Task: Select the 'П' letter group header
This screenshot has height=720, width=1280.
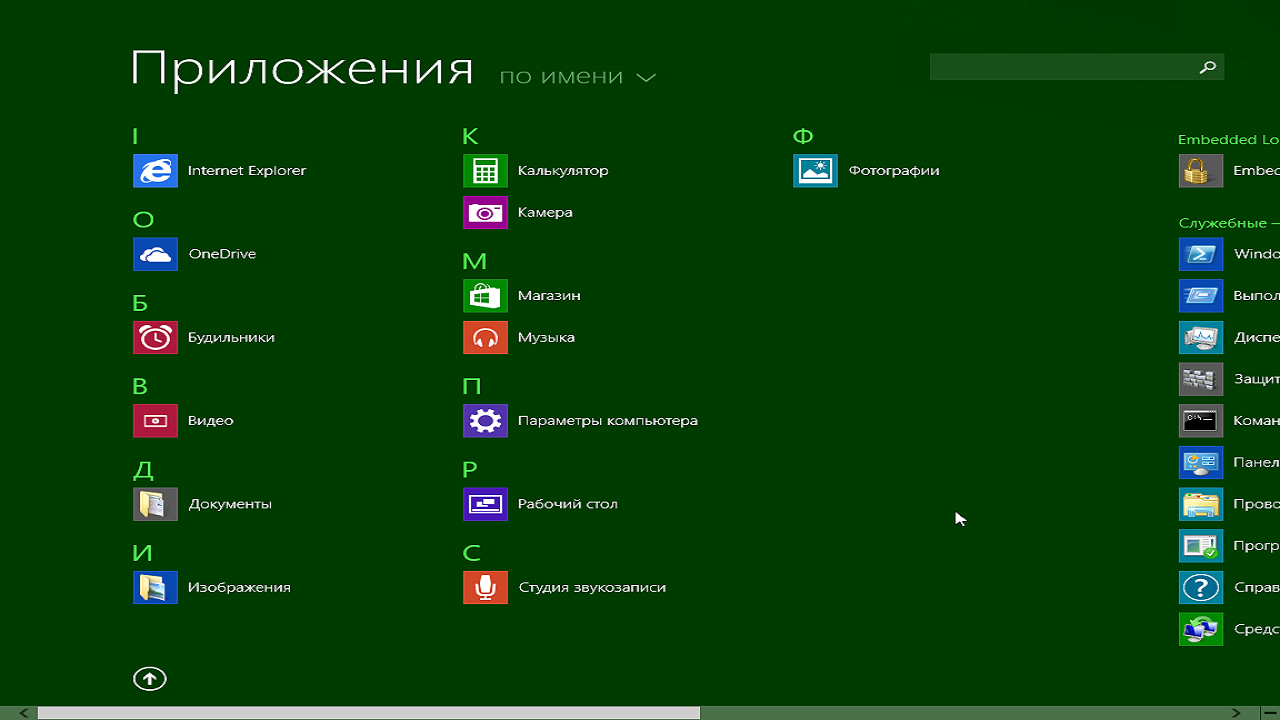Action: [472, 386]
